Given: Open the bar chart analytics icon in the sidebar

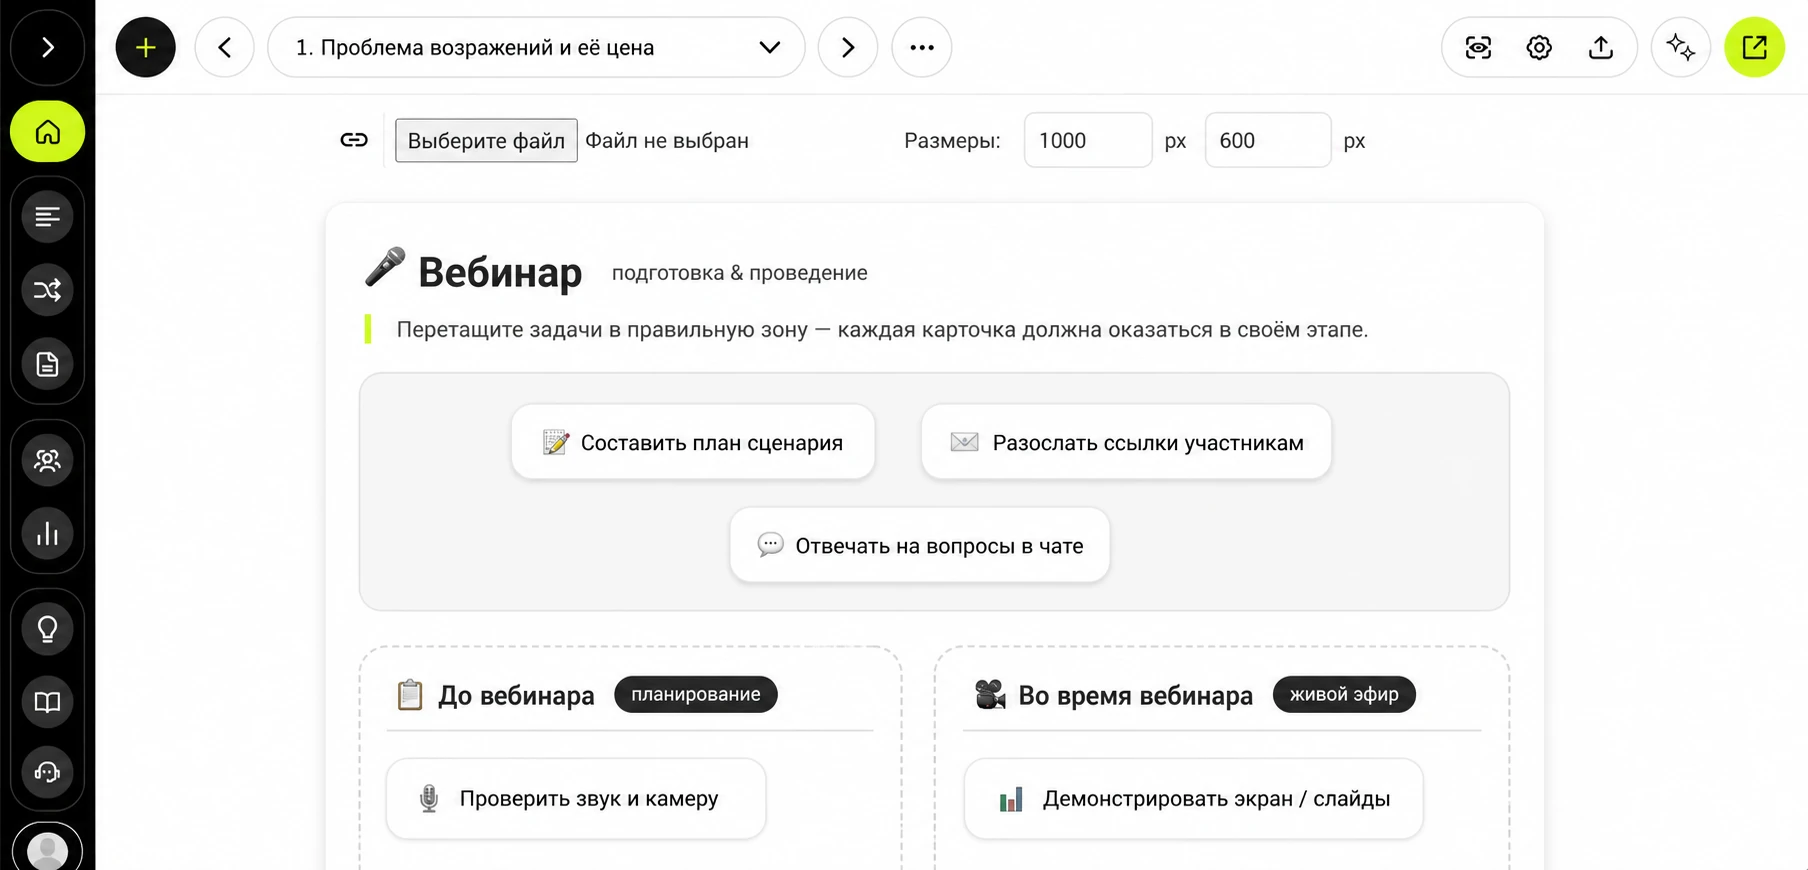Looking at the screenshot, I should [47, 534].
